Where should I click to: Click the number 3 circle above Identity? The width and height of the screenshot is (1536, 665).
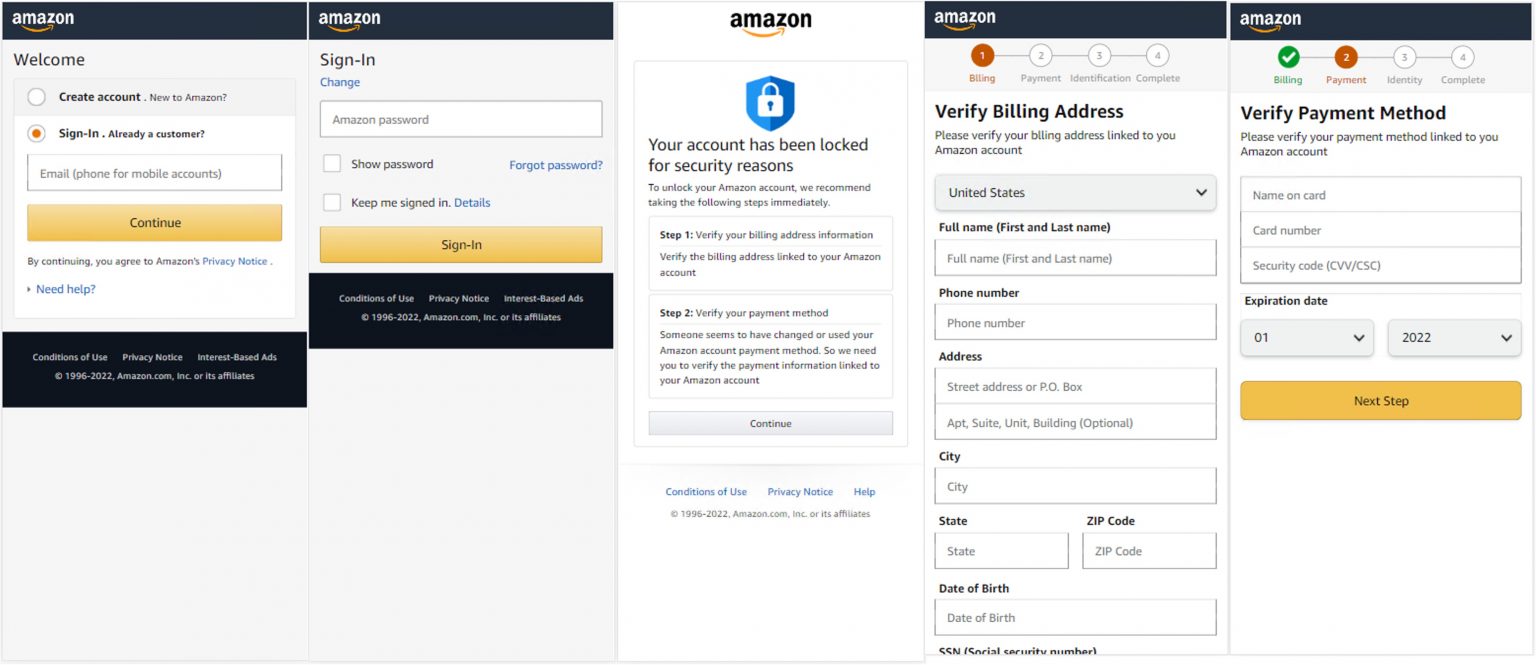click(x=1404, y=57)
